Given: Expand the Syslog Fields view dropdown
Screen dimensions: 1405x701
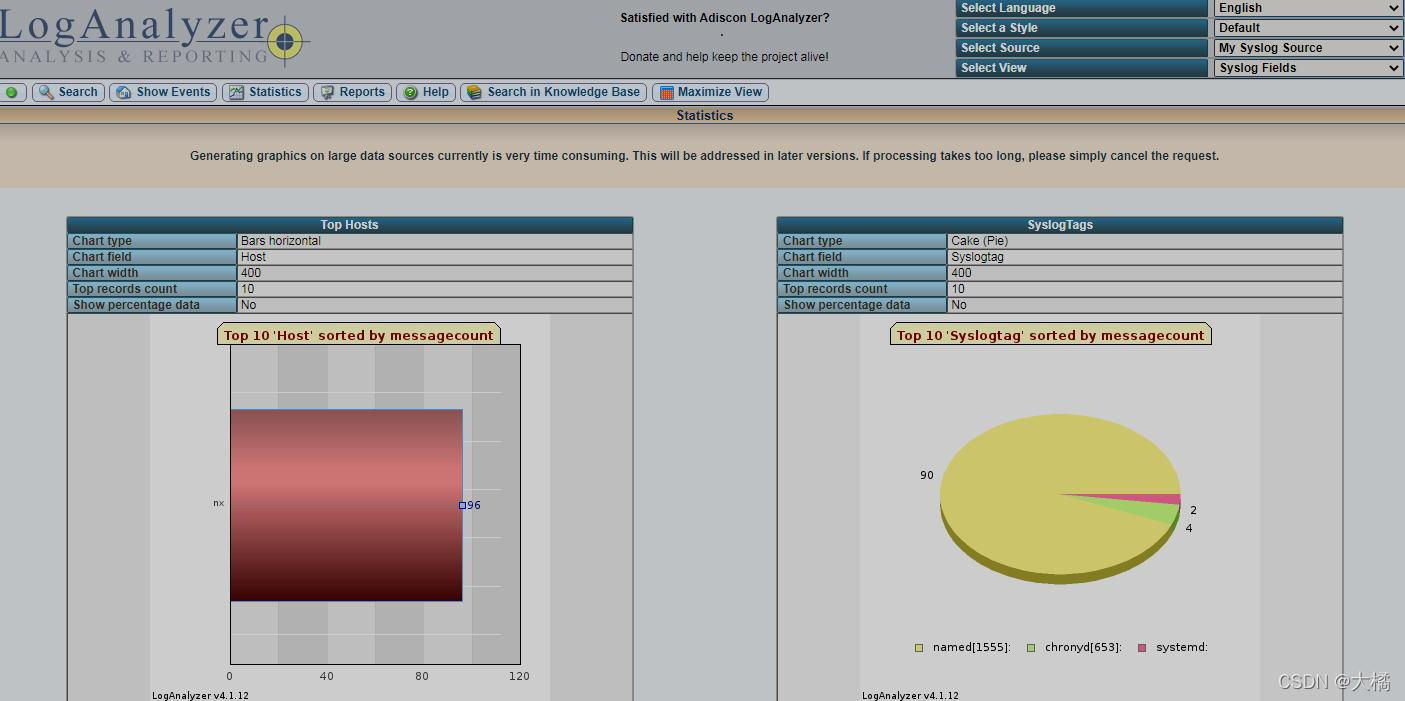Looking at the screenshot, I should click(1309, 68).
